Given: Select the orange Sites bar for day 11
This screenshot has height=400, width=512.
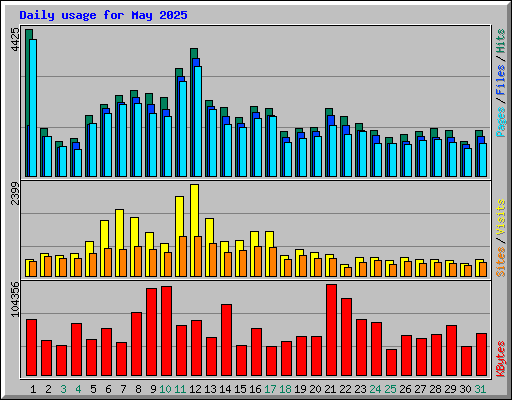Looking at the screenshot, I should point(183,257).
